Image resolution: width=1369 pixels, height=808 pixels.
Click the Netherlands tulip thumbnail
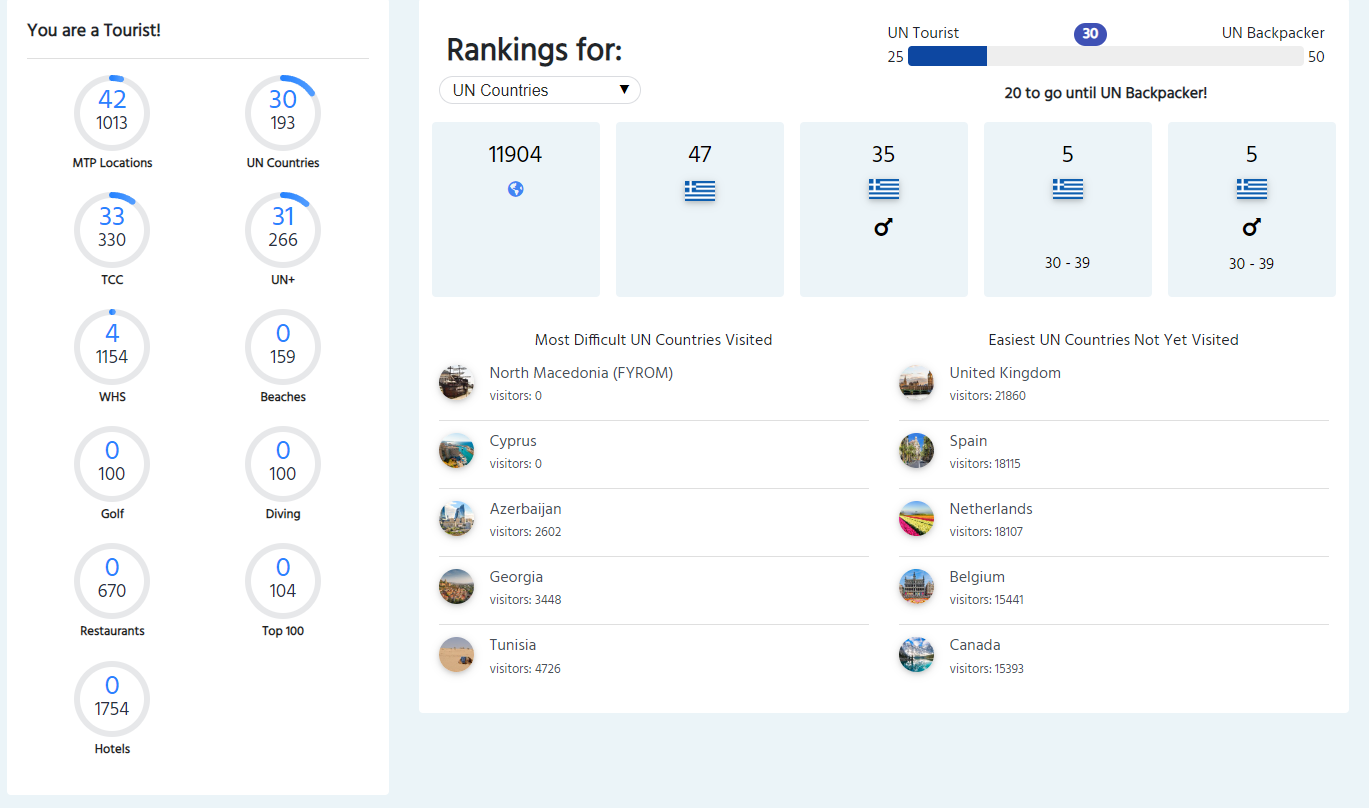pos(916,519)
